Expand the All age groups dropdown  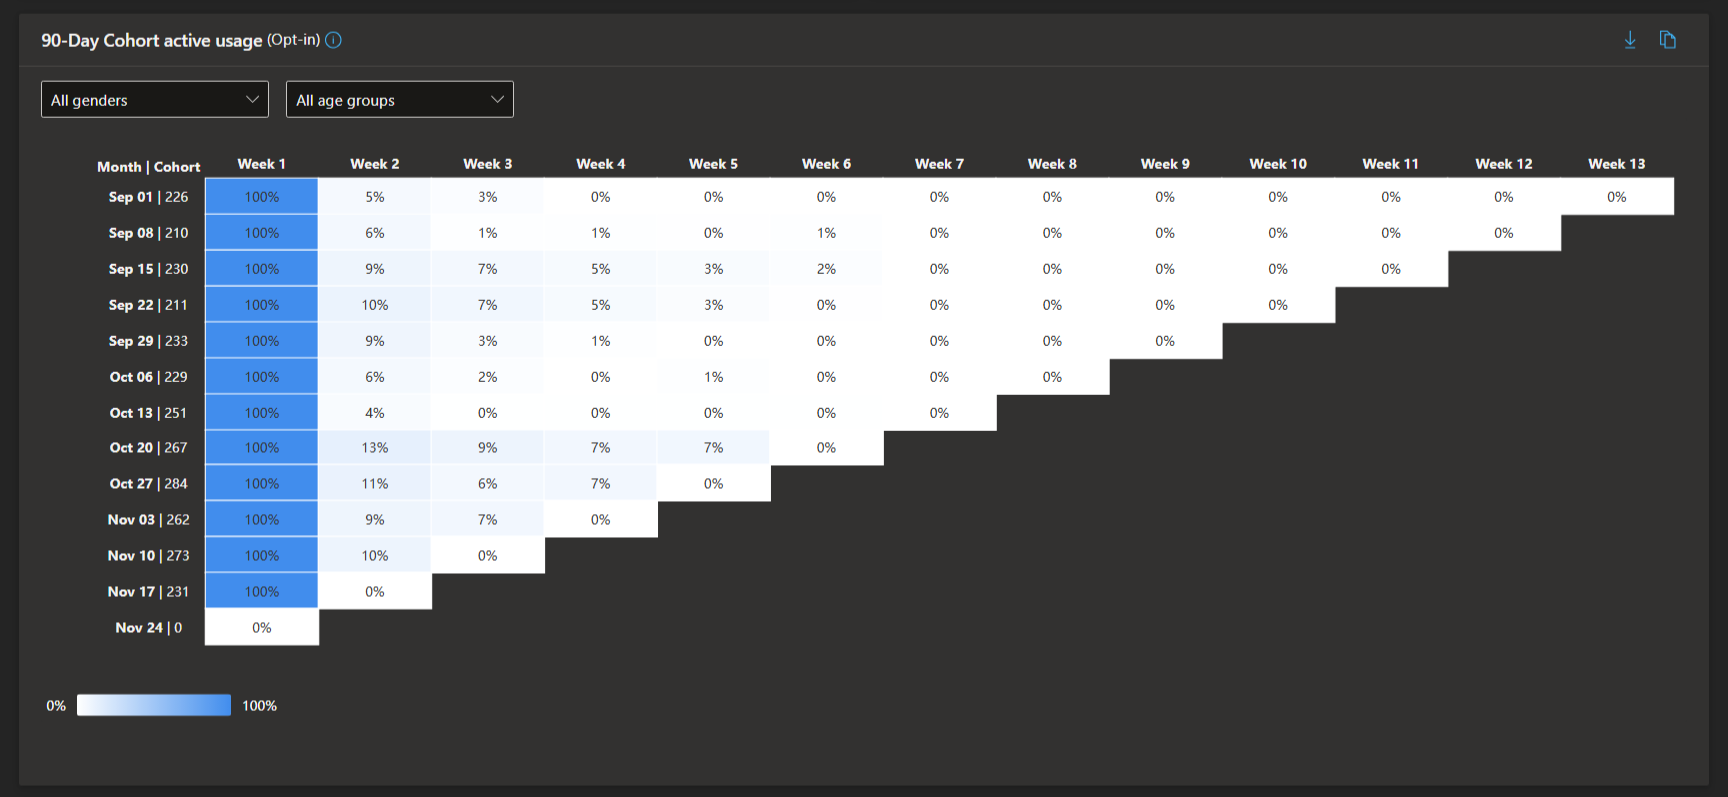(399, 99)
